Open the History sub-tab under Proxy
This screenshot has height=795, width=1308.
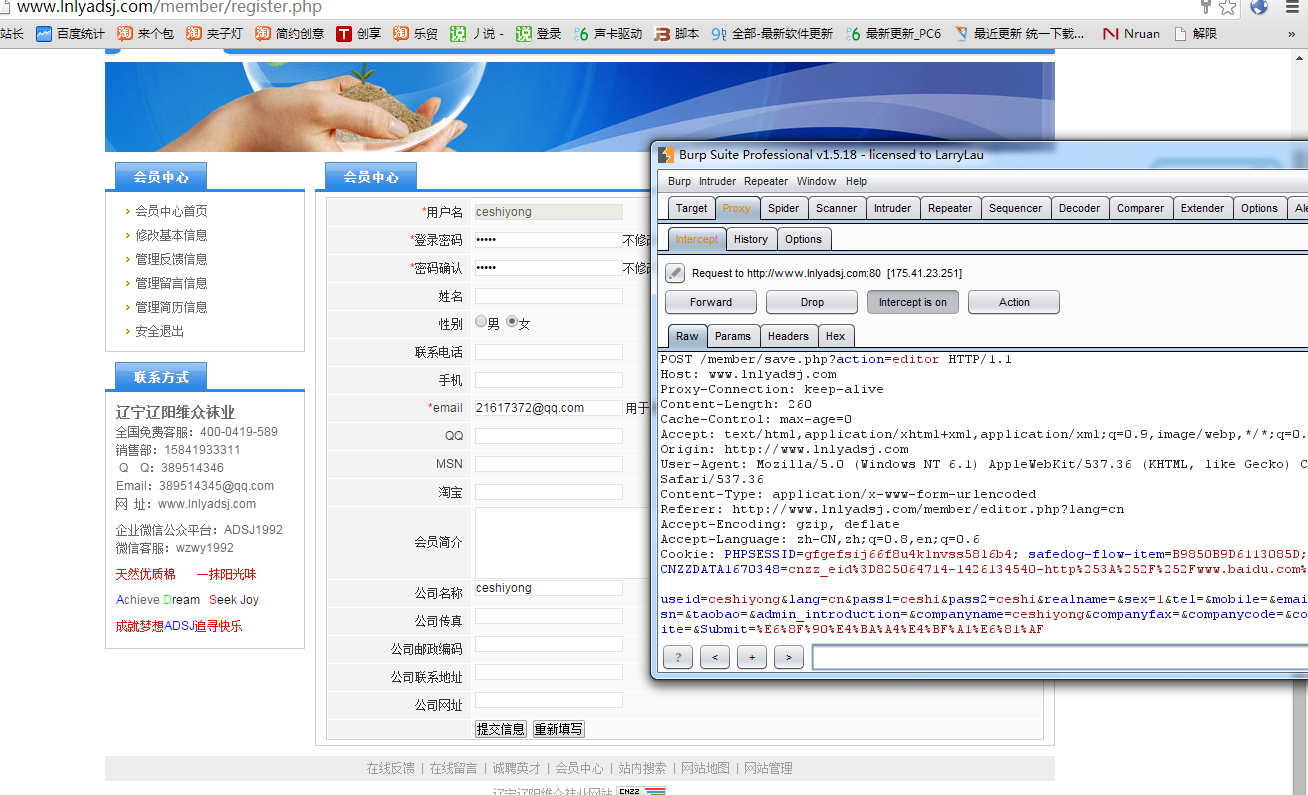tap(750, 239)
